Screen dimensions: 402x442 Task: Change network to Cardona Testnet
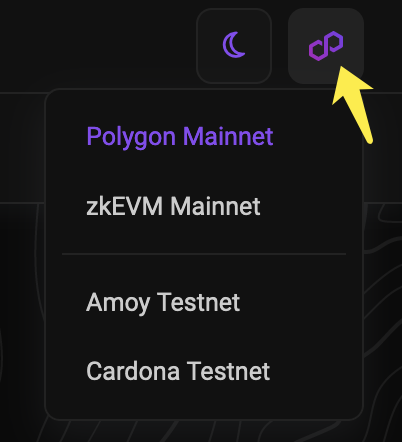(x=178, y=371)
